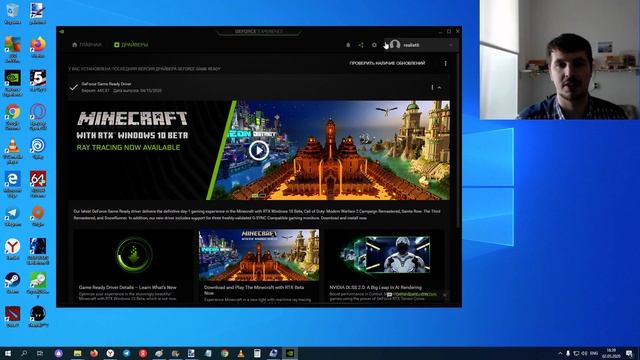Open Windows Start menu
The height and width of the screenshot is (360, 640).
coord(8,353)
